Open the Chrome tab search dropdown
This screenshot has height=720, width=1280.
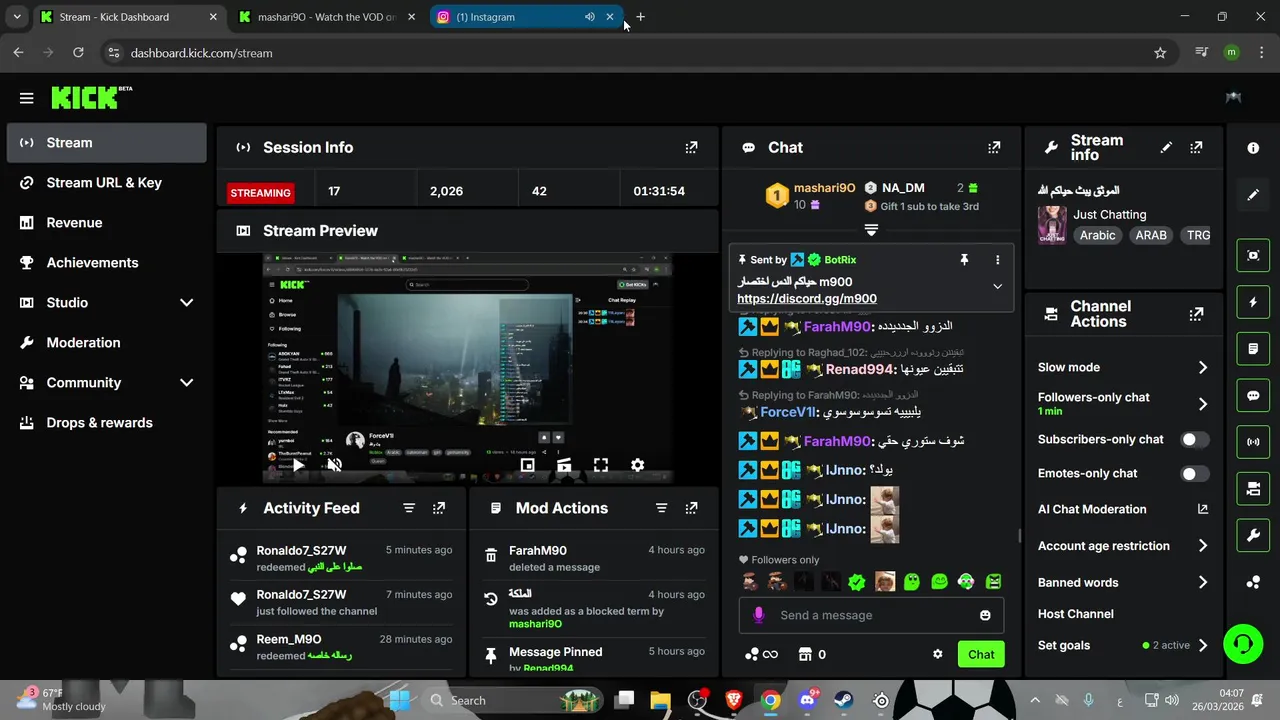point(17,17)
